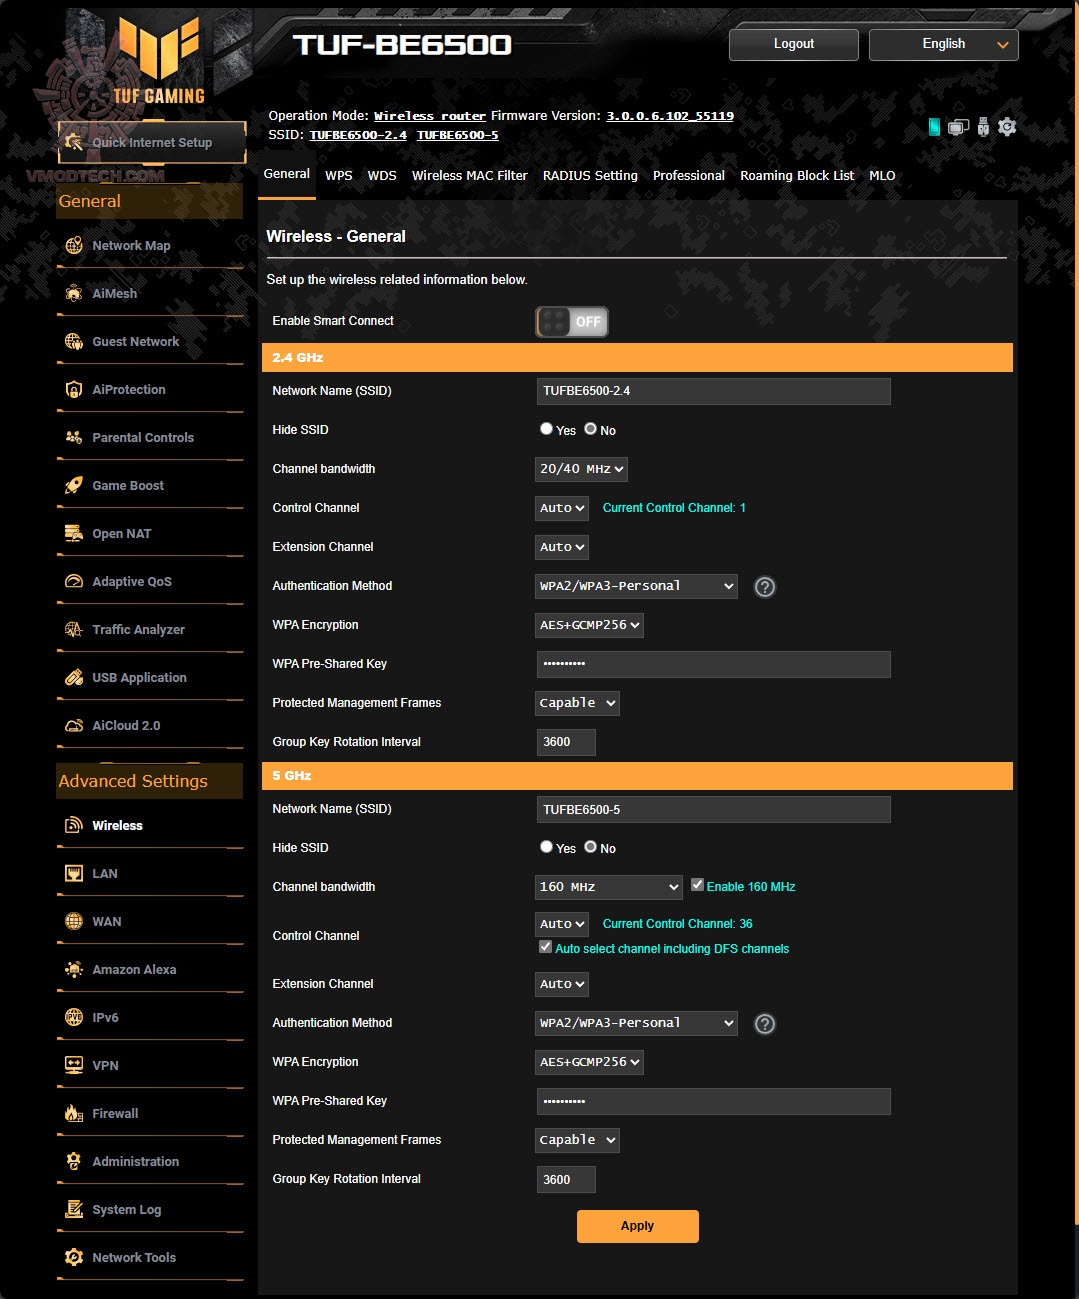Click the USB status icon in header
This screenshot has height=1299, width=1079.
[x=983, y=127]
